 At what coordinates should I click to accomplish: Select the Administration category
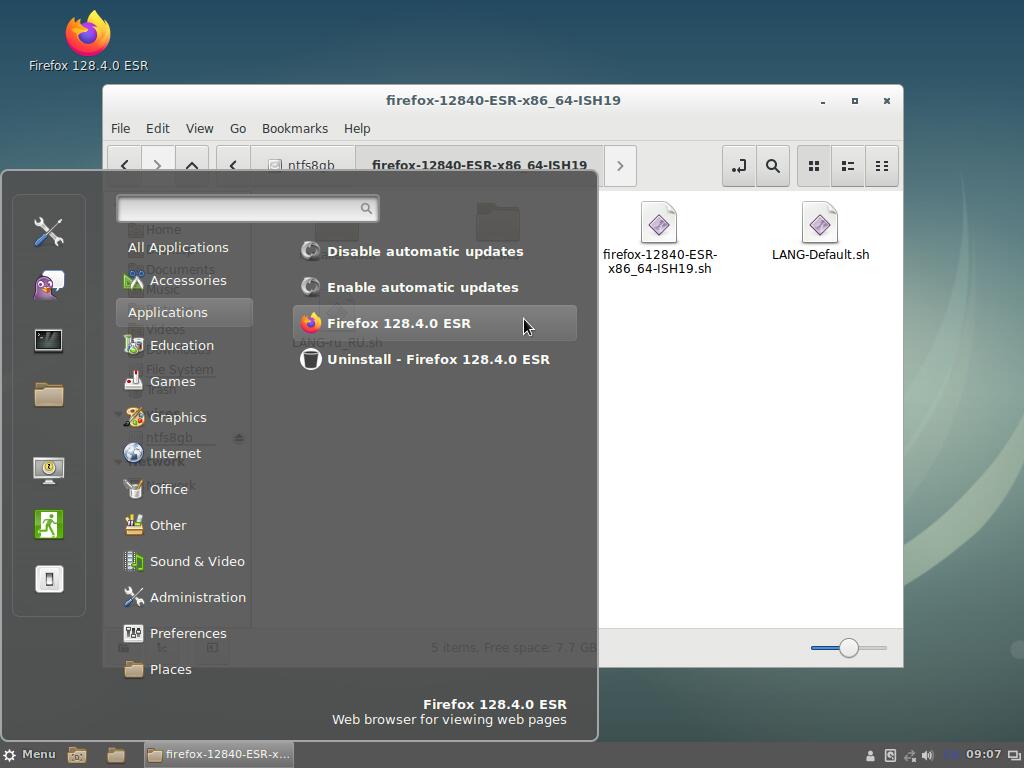pyautogui.click(x=184, y=597)
